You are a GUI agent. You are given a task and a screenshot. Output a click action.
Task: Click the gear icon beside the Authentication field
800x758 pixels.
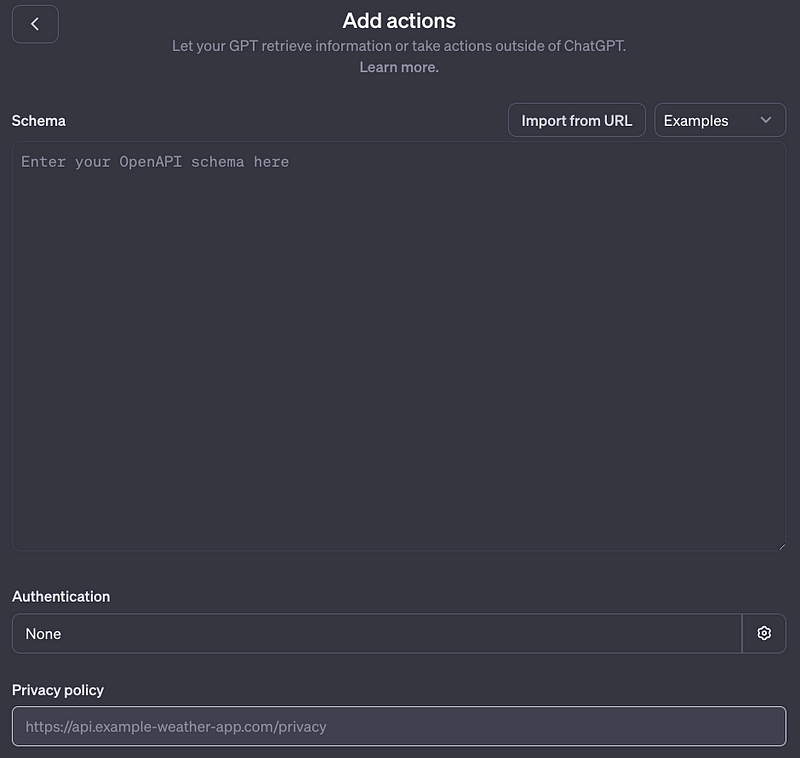click(764, 633)
